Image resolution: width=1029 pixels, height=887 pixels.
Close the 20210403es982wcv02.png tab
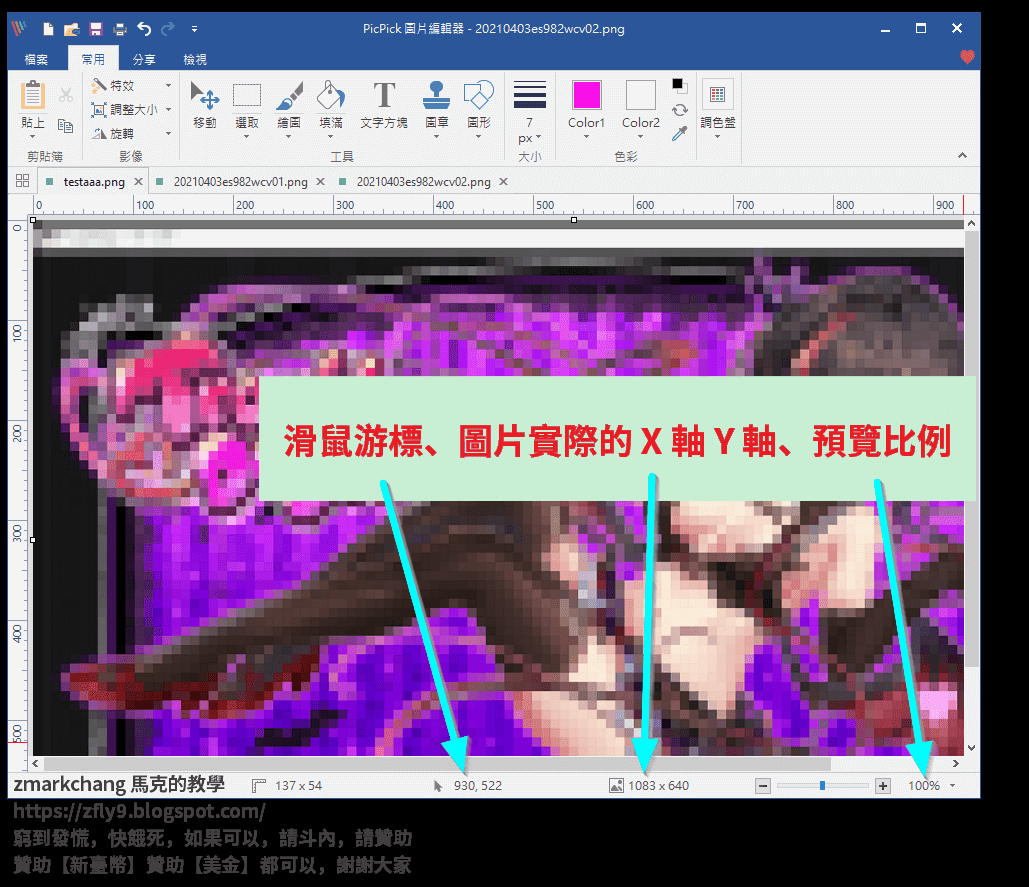tap(503, 182)
